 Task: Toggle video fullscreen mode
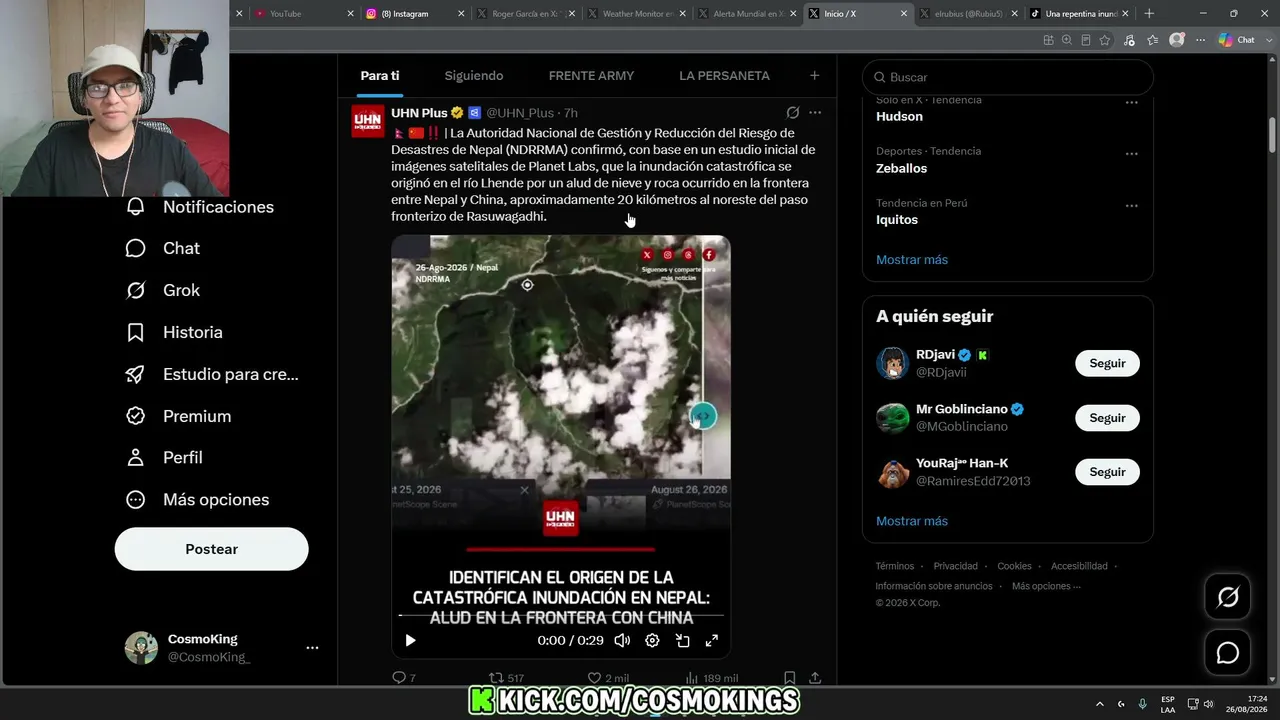(712, 641)
